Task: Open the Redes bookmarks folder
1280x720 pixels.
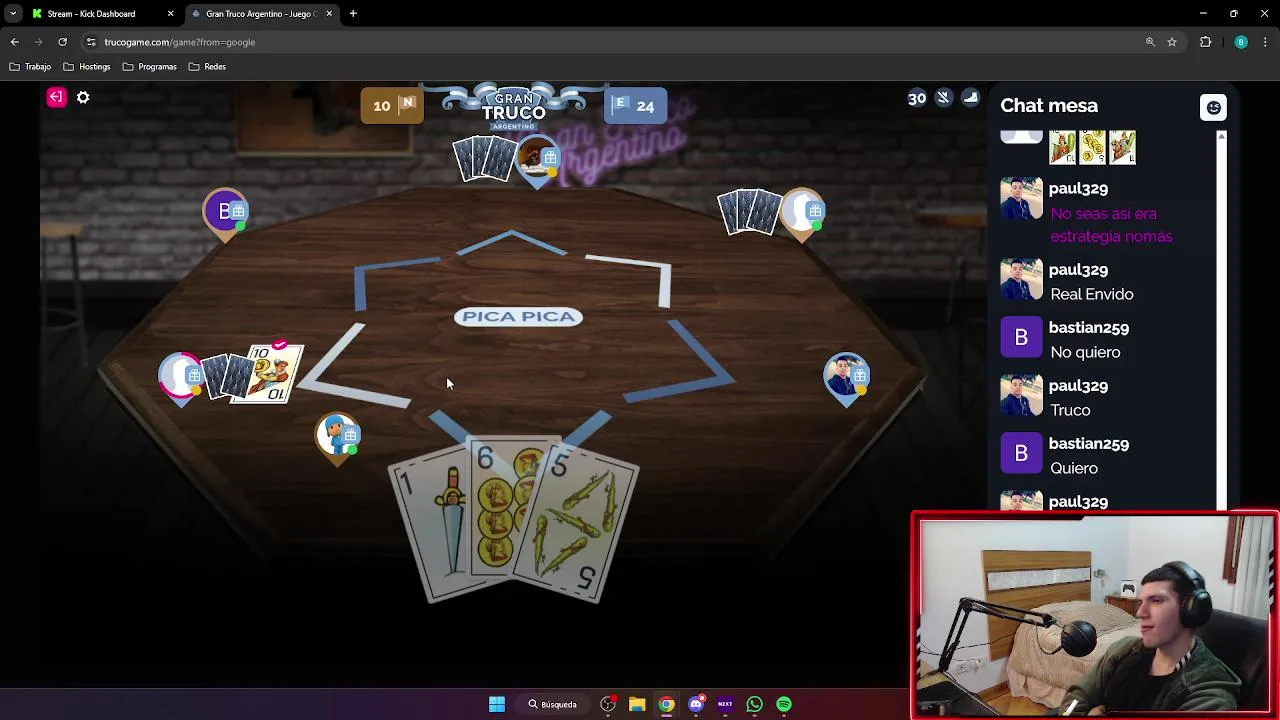Action: [x=208, y=67]
